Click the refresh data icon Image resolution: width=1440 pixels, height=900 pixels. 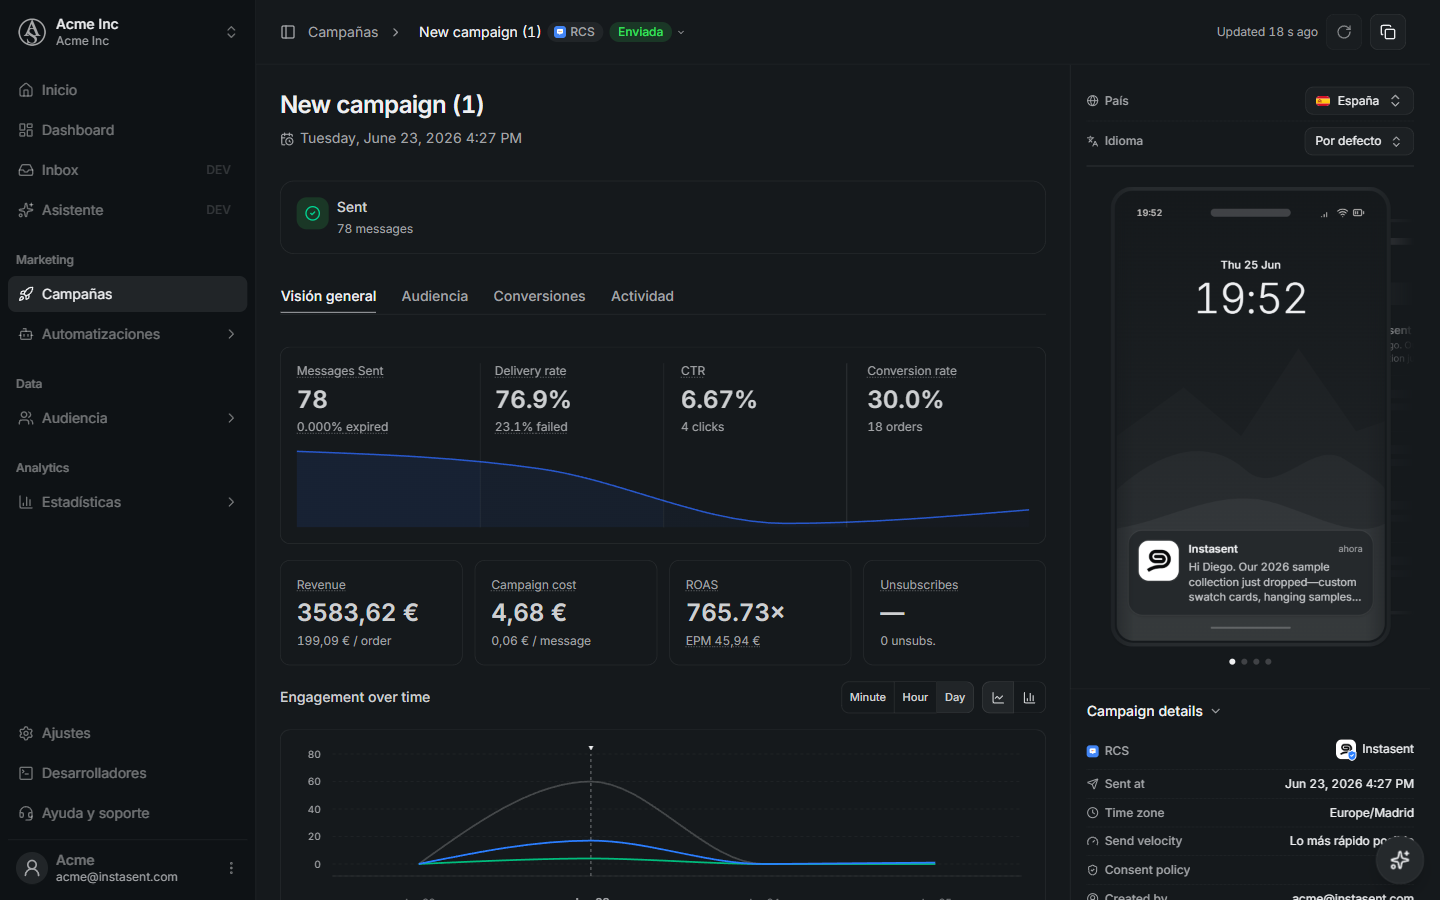pos(1344,32)
